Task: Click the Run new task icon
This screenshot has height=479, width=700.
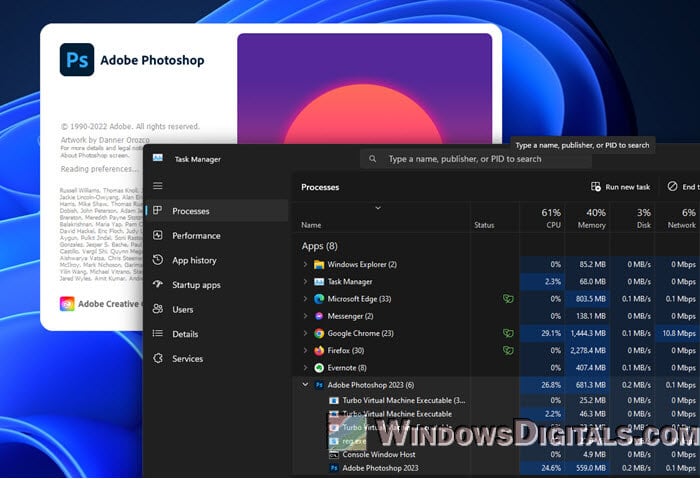Action: (596, 187)
